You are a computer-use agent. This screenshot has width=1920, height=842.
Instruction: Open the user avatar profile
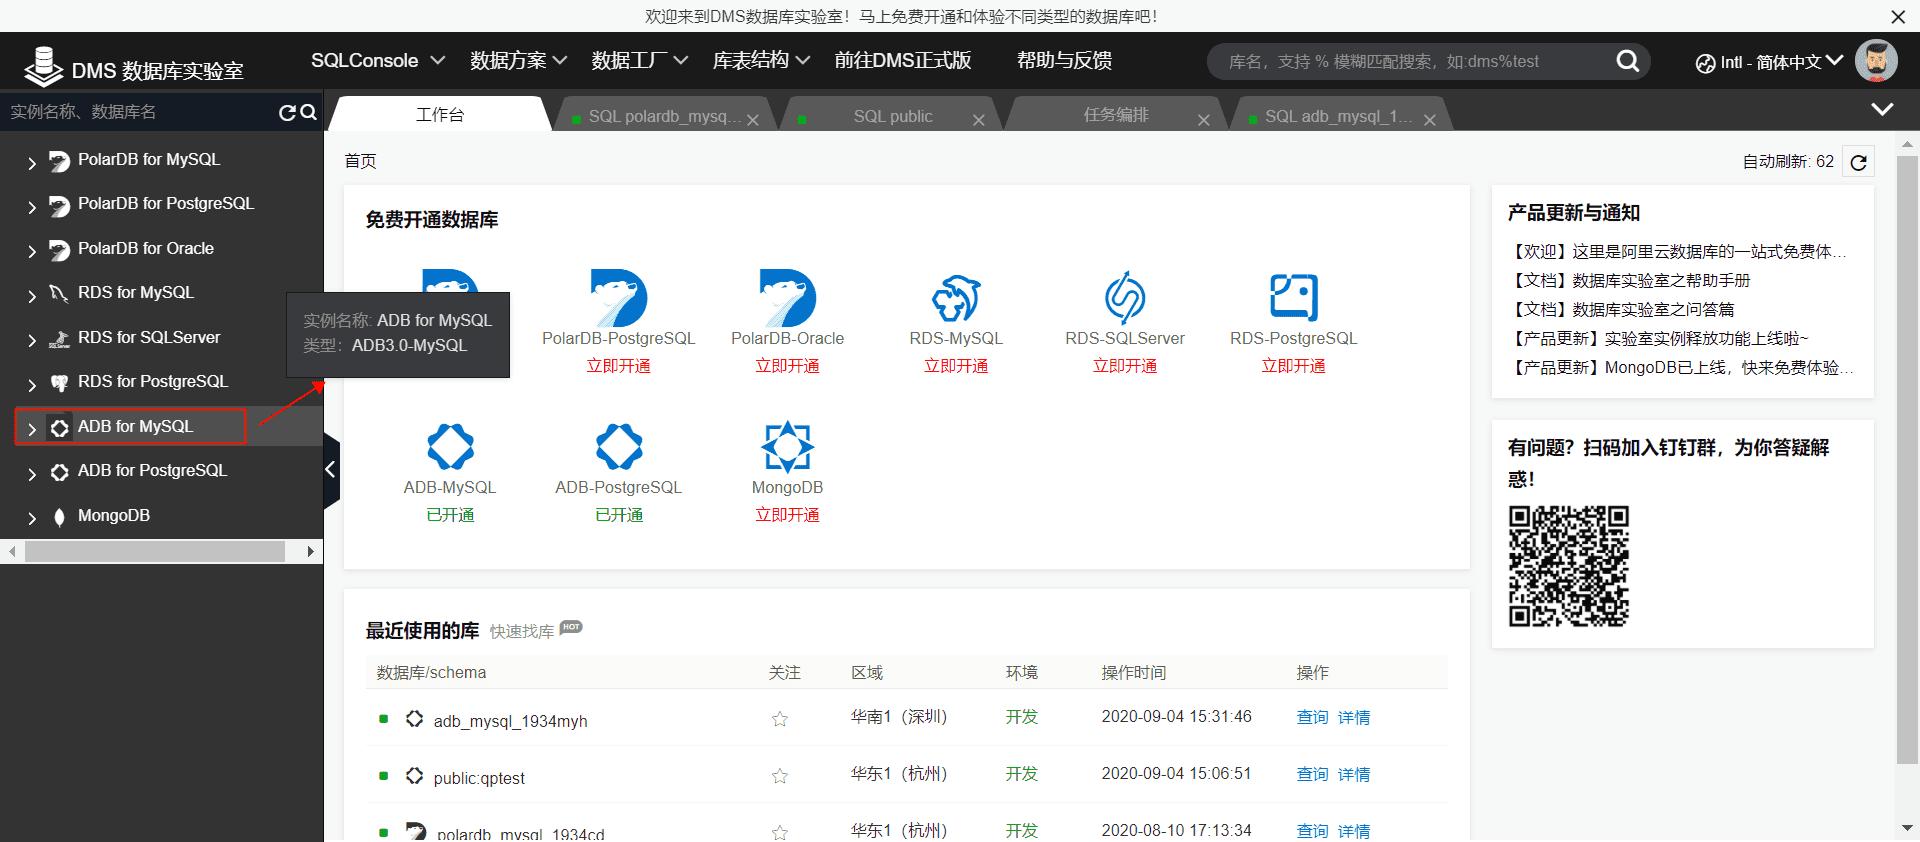[x=1876, y=61]
